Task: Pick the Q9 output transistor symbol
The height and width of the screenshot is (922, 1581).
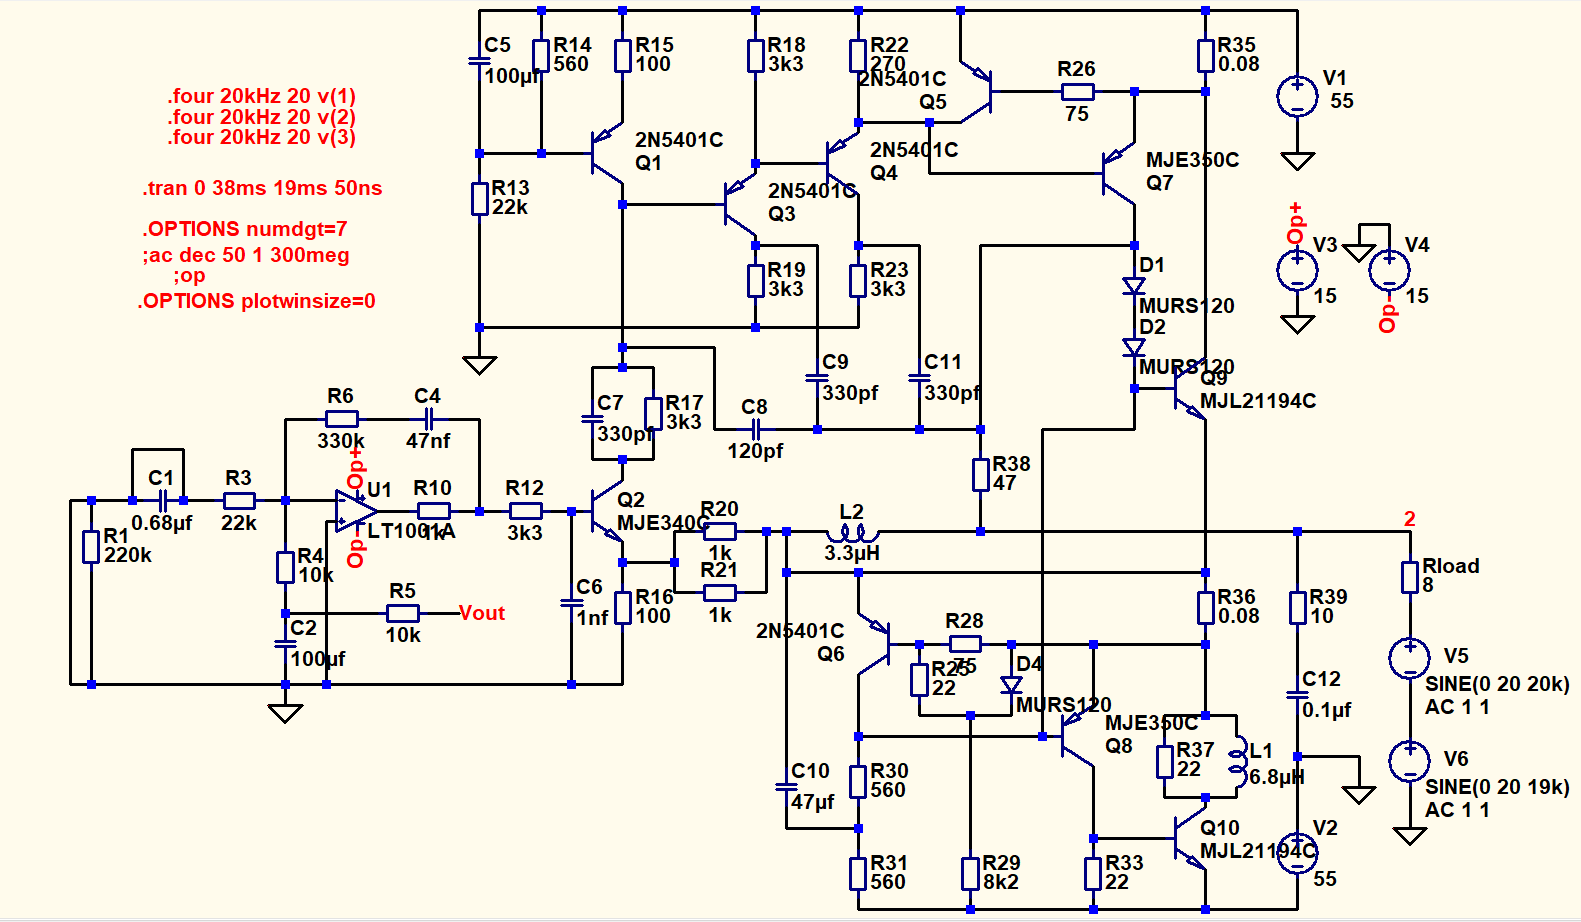Action: 1190,389
